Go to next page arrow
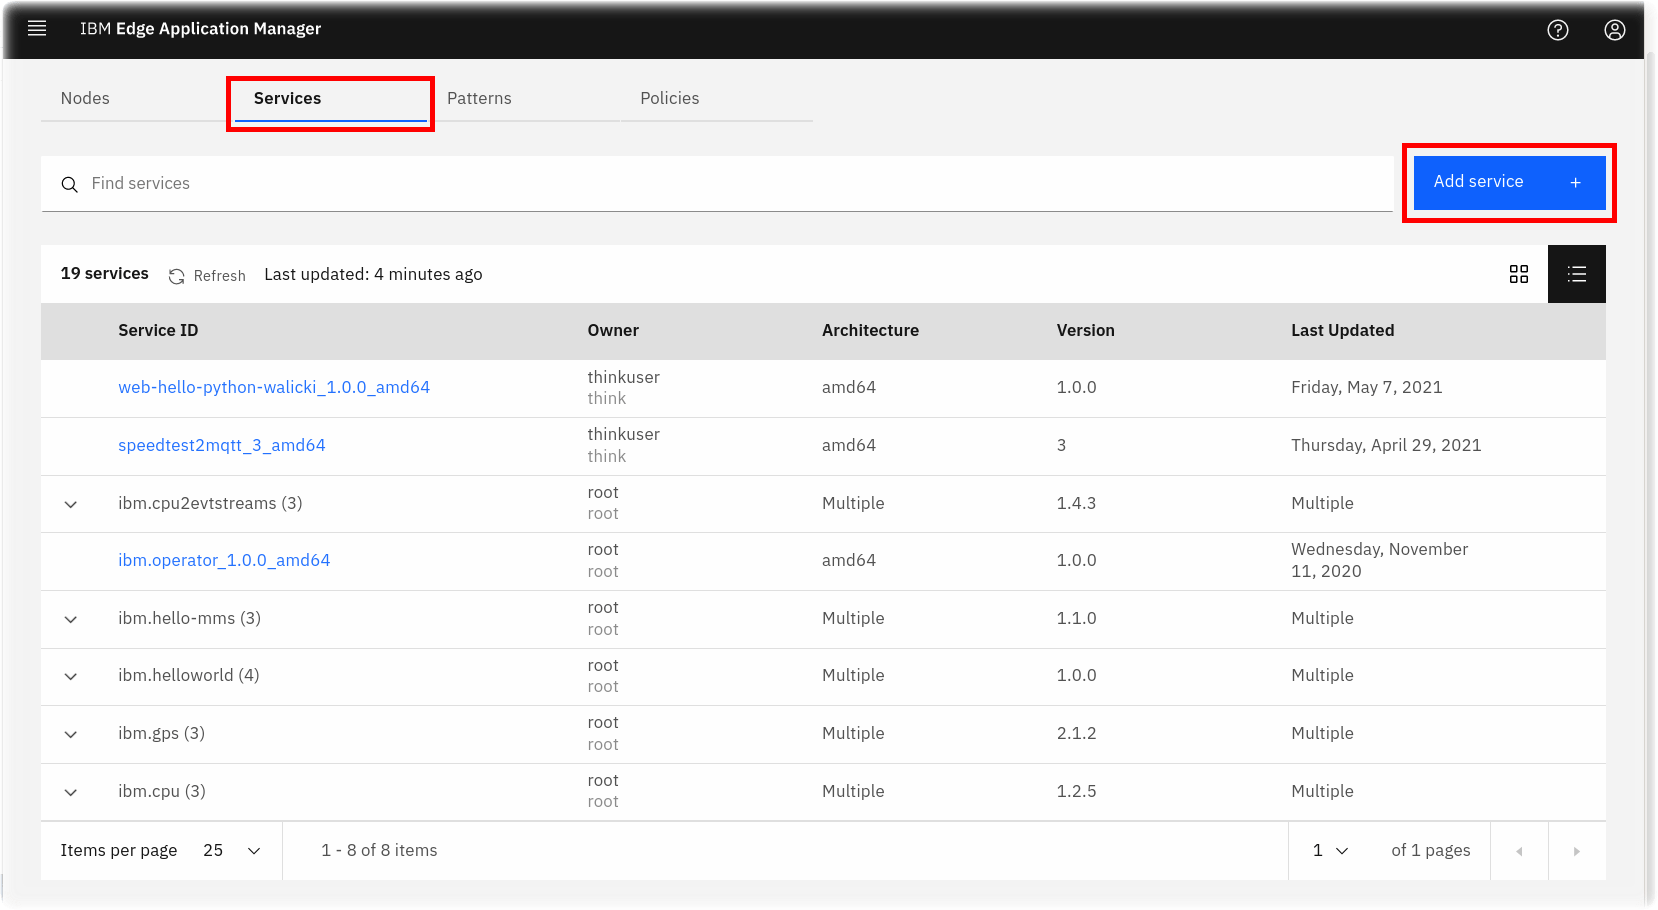Viewport: 1658px width, 910px height. click(1577, 851)
